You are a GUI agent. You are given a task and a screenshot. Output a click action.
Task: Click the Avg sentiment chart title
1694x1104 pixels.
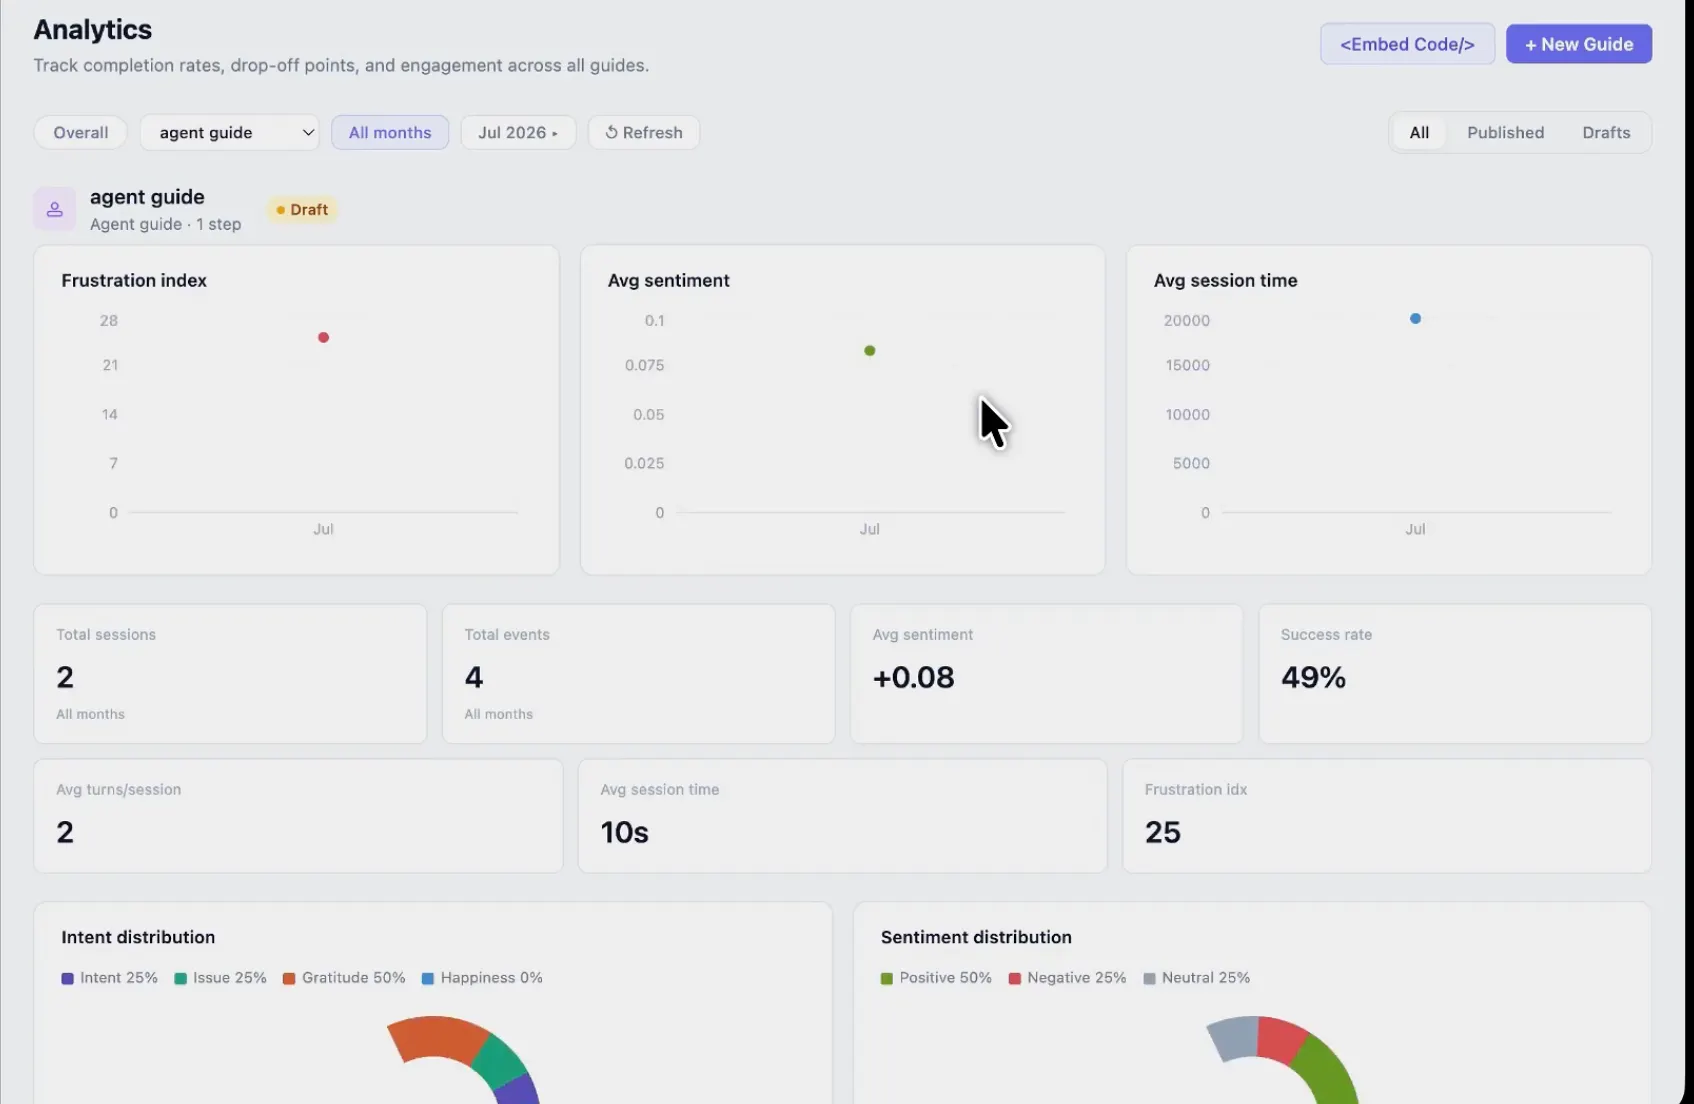pyautogui.click(x=669, y=281)
